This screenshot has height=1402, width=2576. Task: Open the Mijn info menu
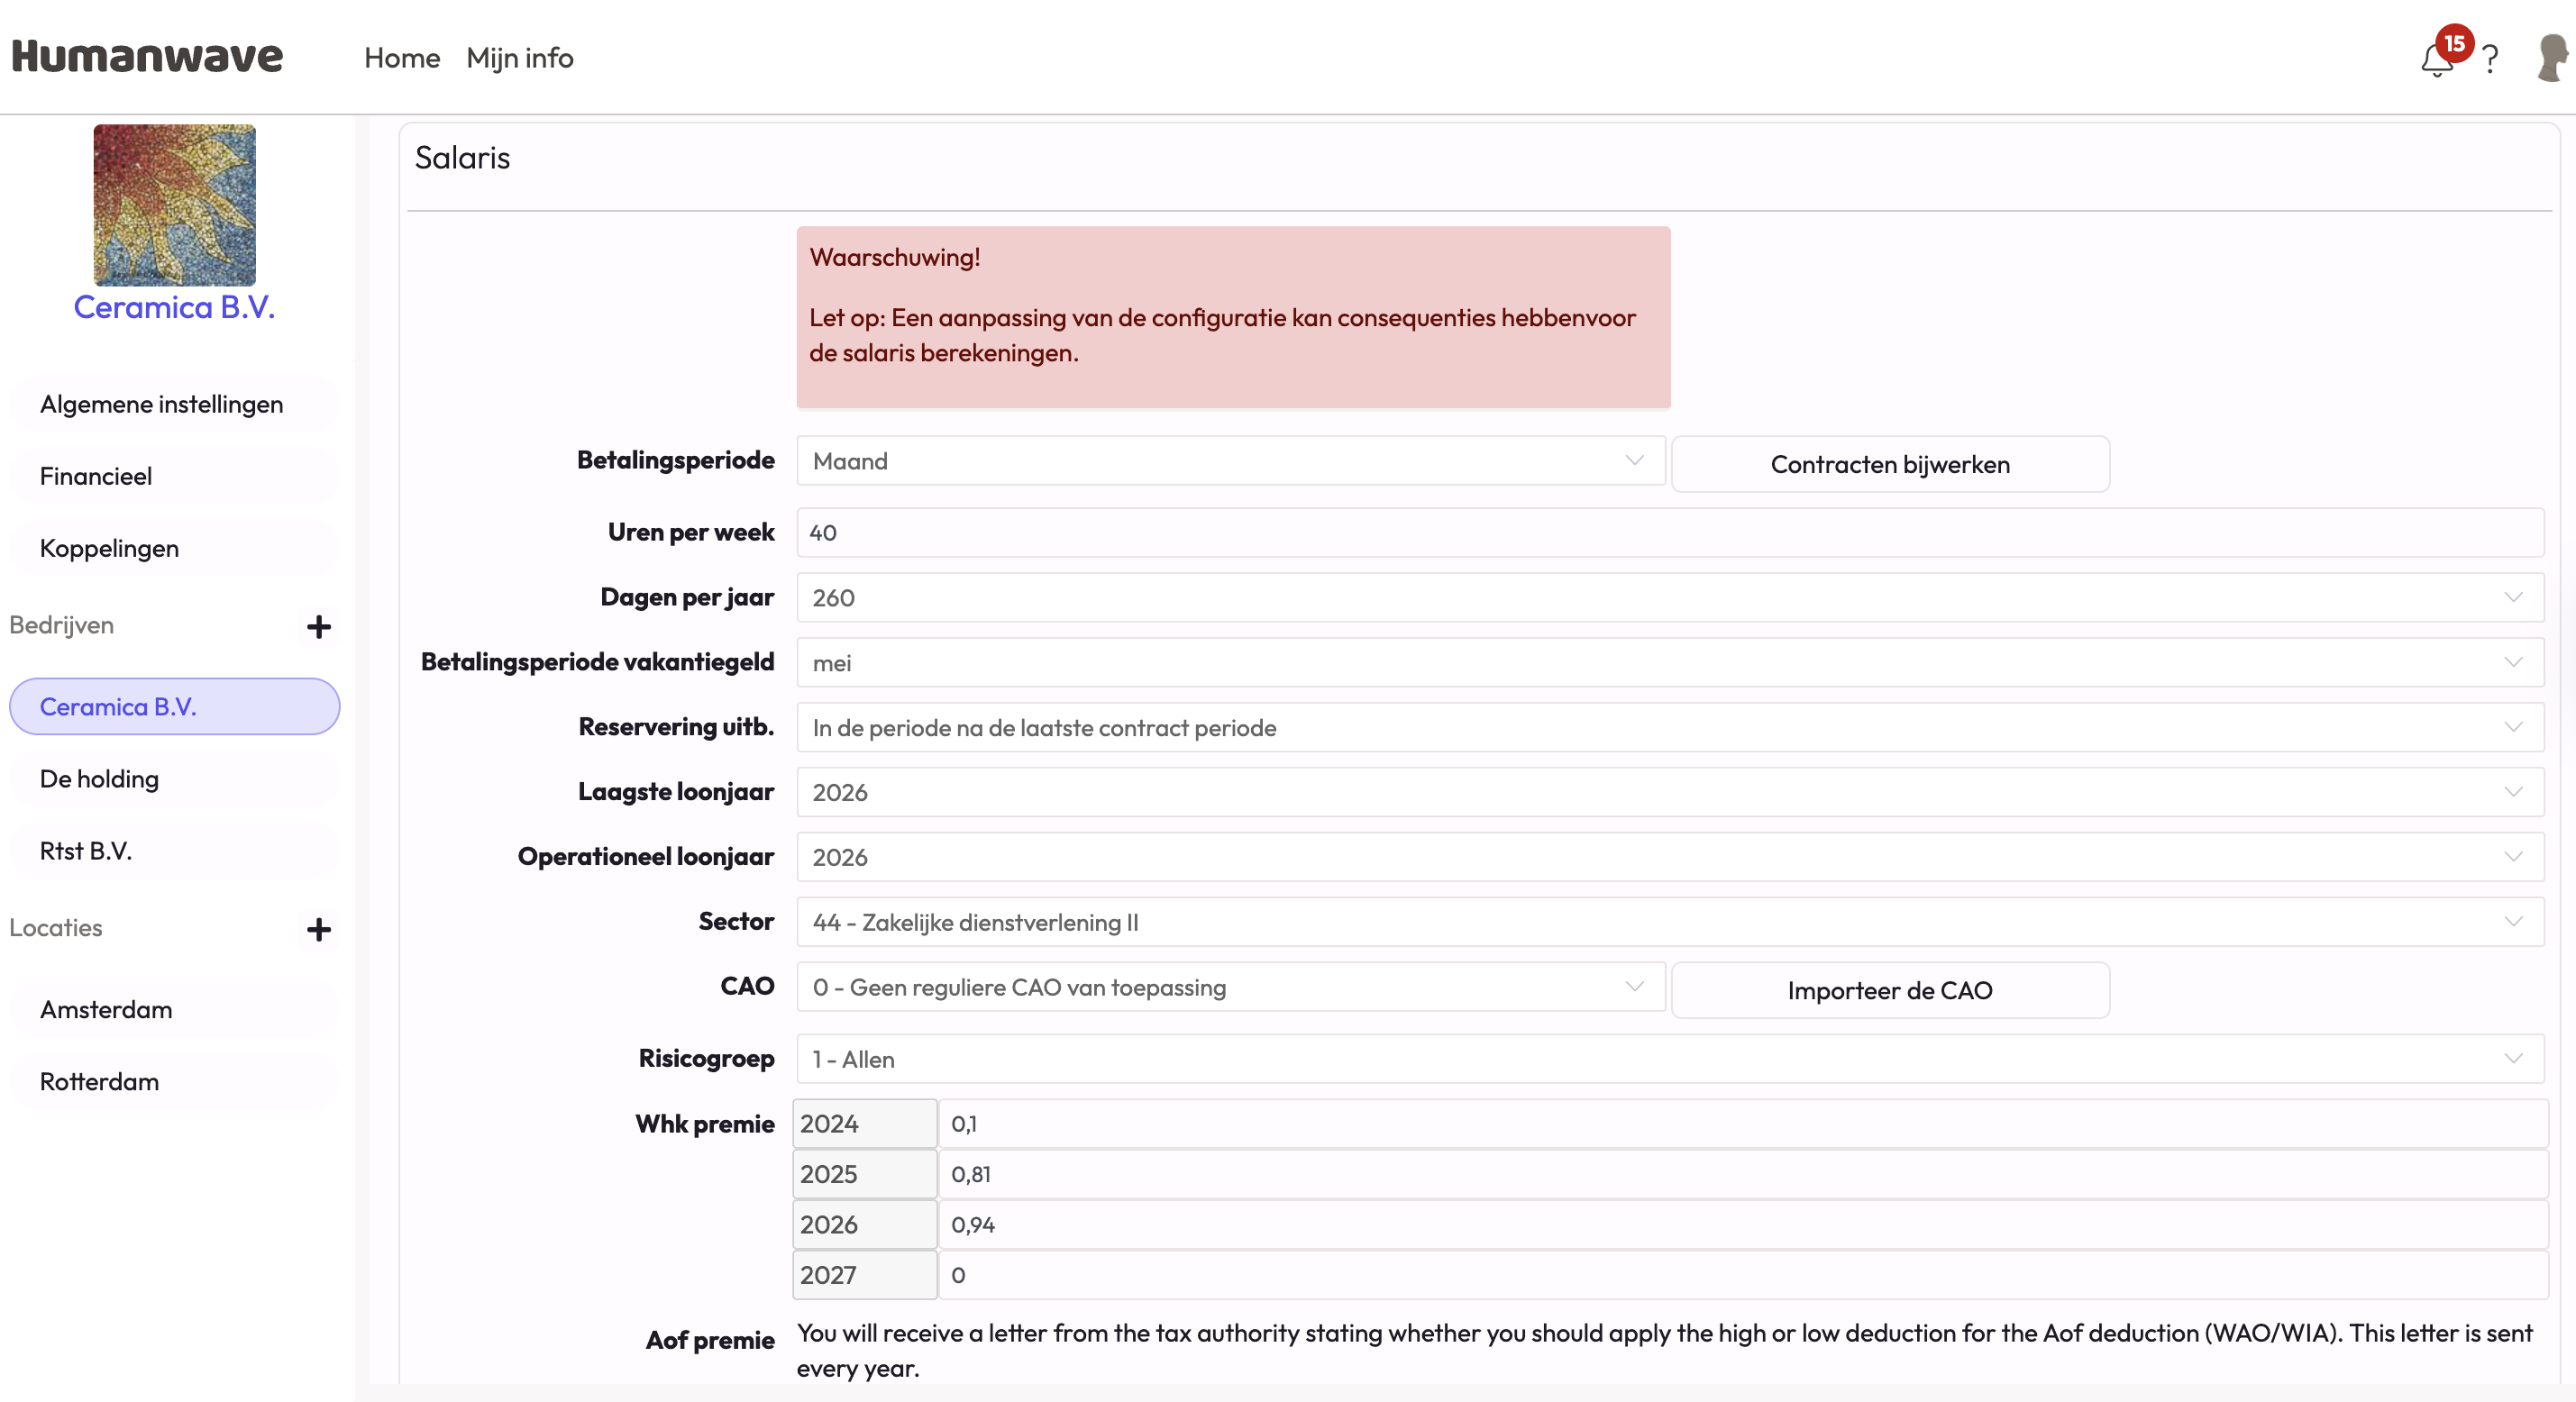click(x=519, y=58)
